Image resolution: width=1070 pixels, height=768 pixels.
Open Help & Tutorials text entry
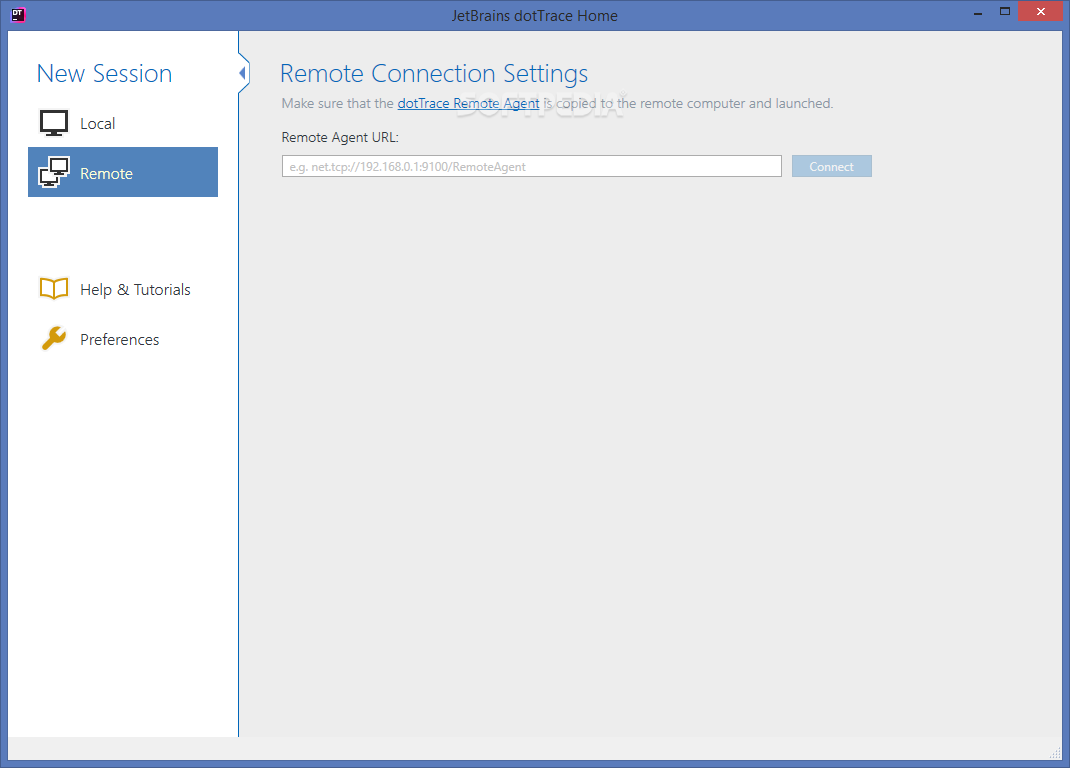click(135, 289)
